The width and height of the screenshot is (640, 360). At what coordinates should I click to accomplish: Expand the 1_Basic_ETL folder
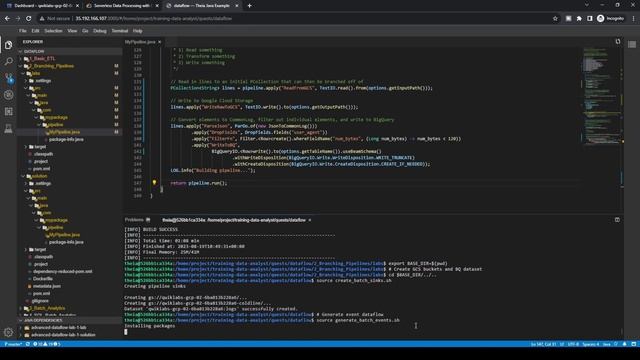click(x=20, y=59)
